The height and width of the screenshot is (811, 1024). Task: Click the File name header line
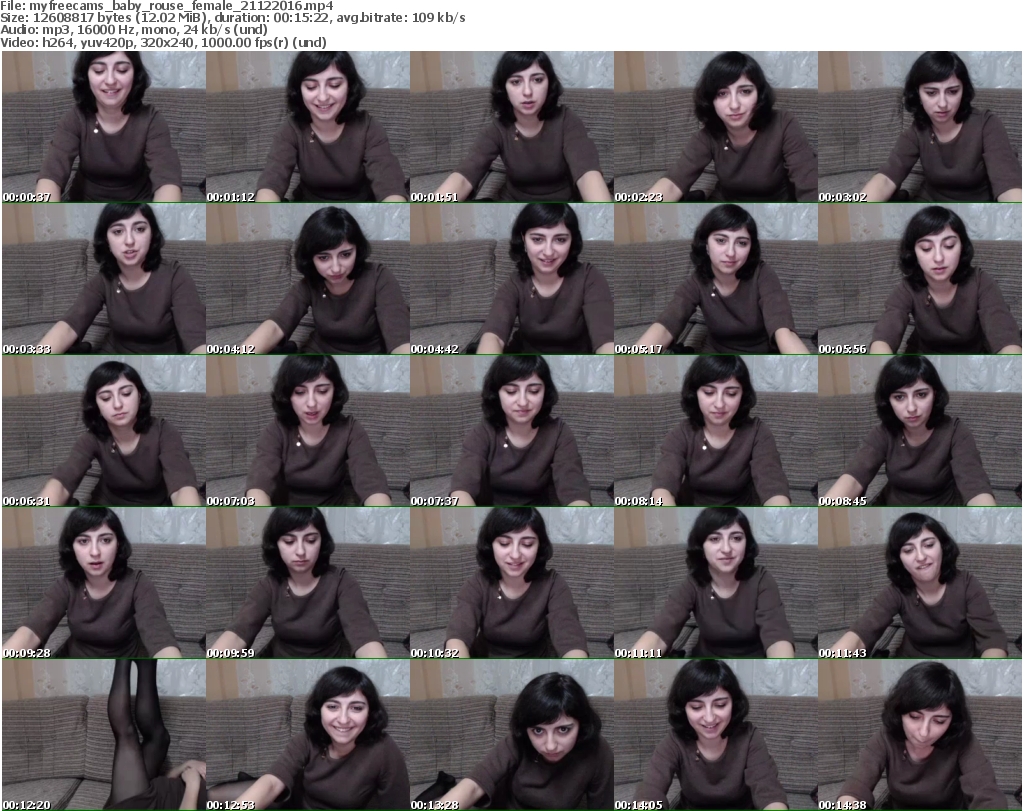click(x=167, y=6)
